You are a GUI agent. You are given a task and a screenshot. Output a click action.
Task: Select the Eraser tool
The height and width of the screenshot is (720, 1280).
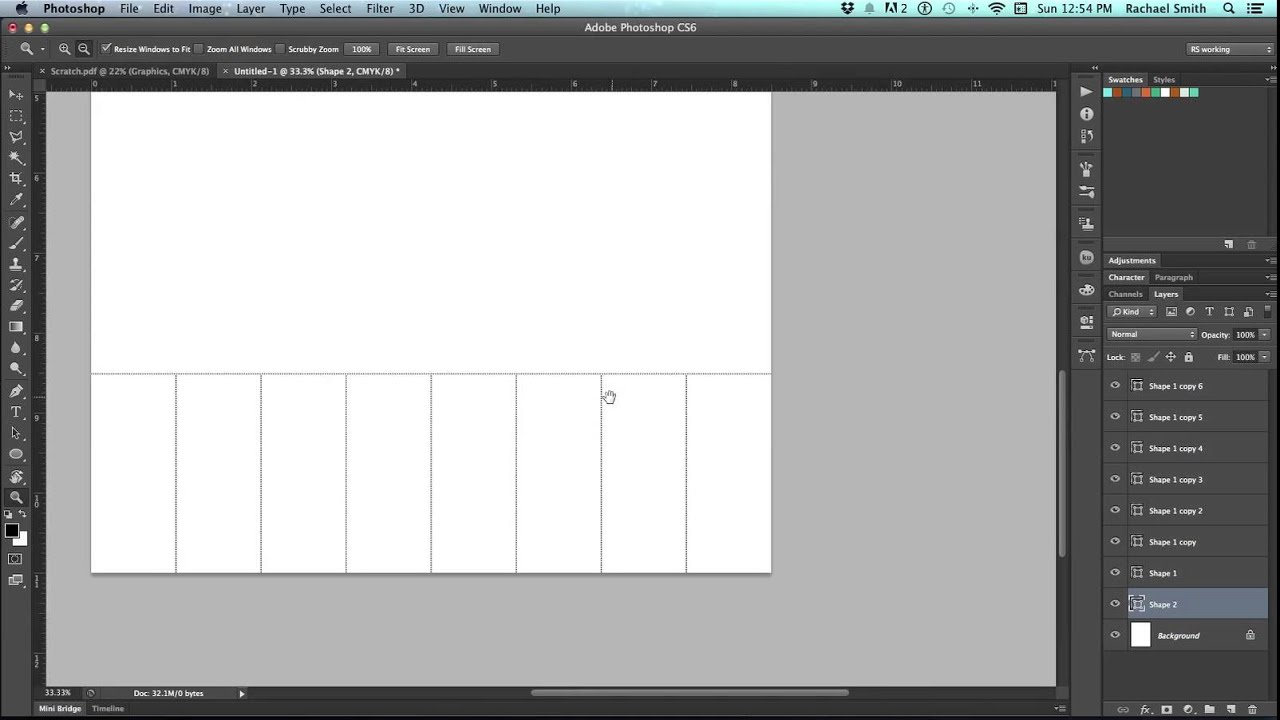click(16, 306)
